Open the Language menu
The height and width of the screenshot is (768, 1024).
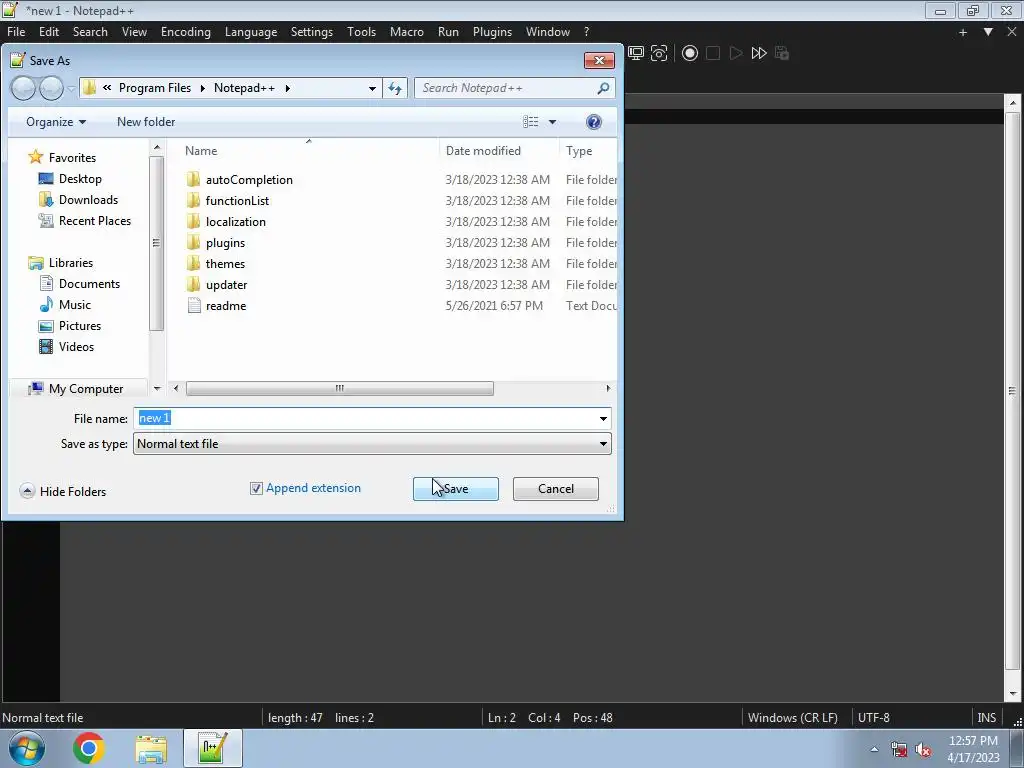pos(251,32)
